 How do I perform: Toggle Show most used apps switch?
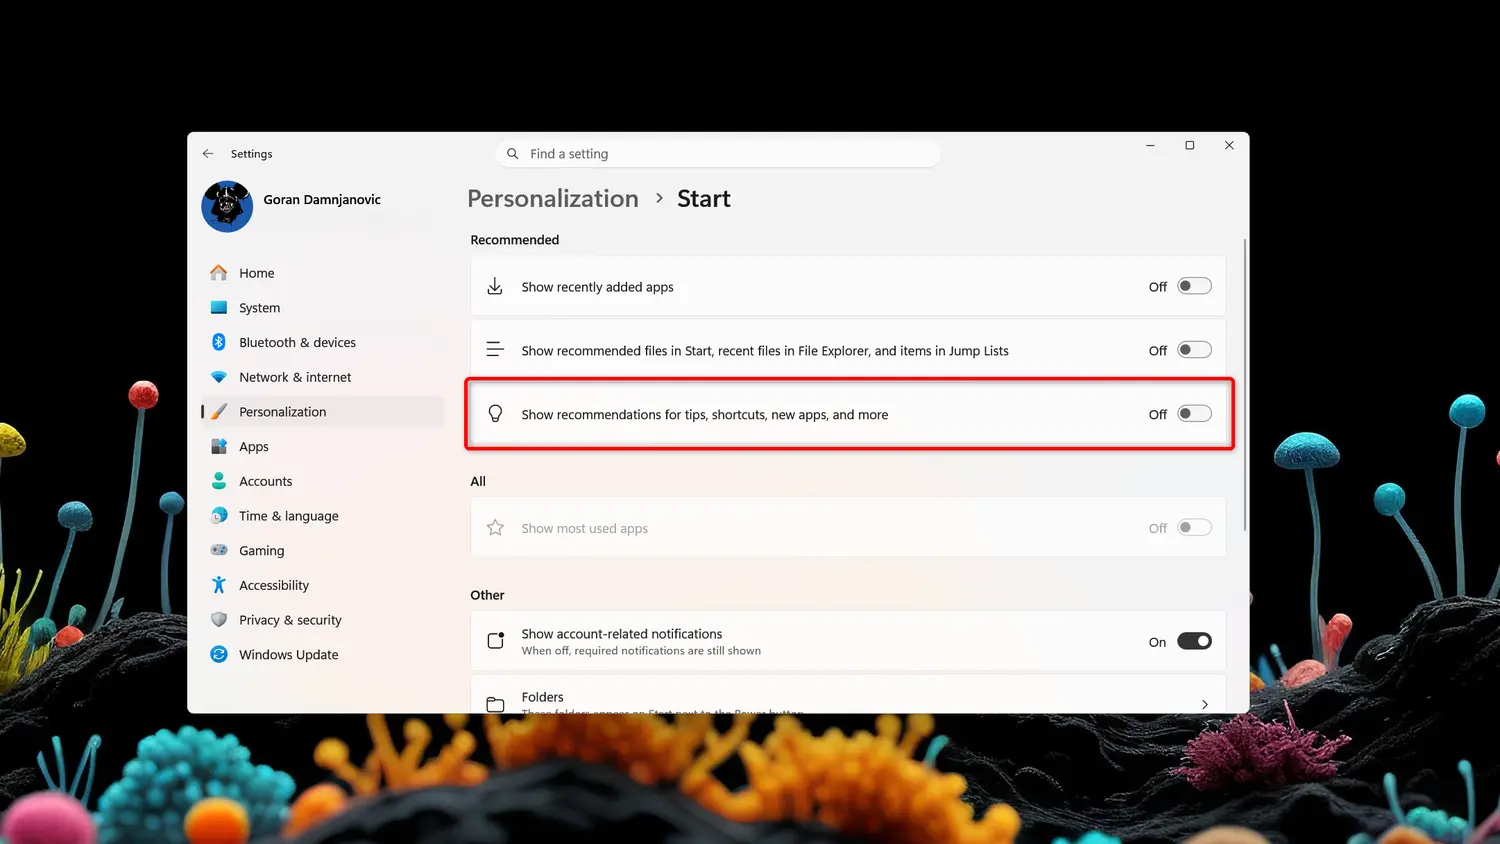tap(1194, 527)
